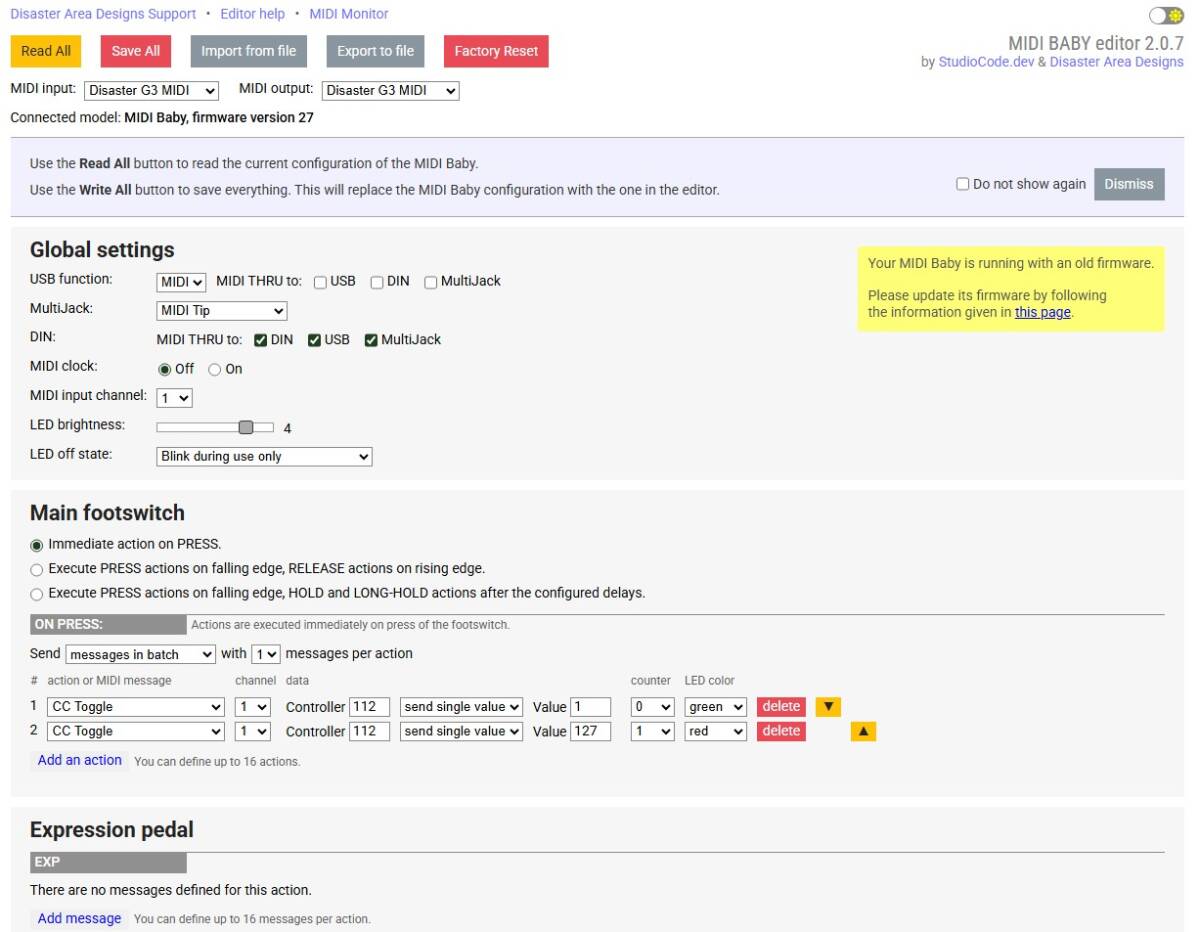Toggle the dark mode switch

coord(1166,15)
